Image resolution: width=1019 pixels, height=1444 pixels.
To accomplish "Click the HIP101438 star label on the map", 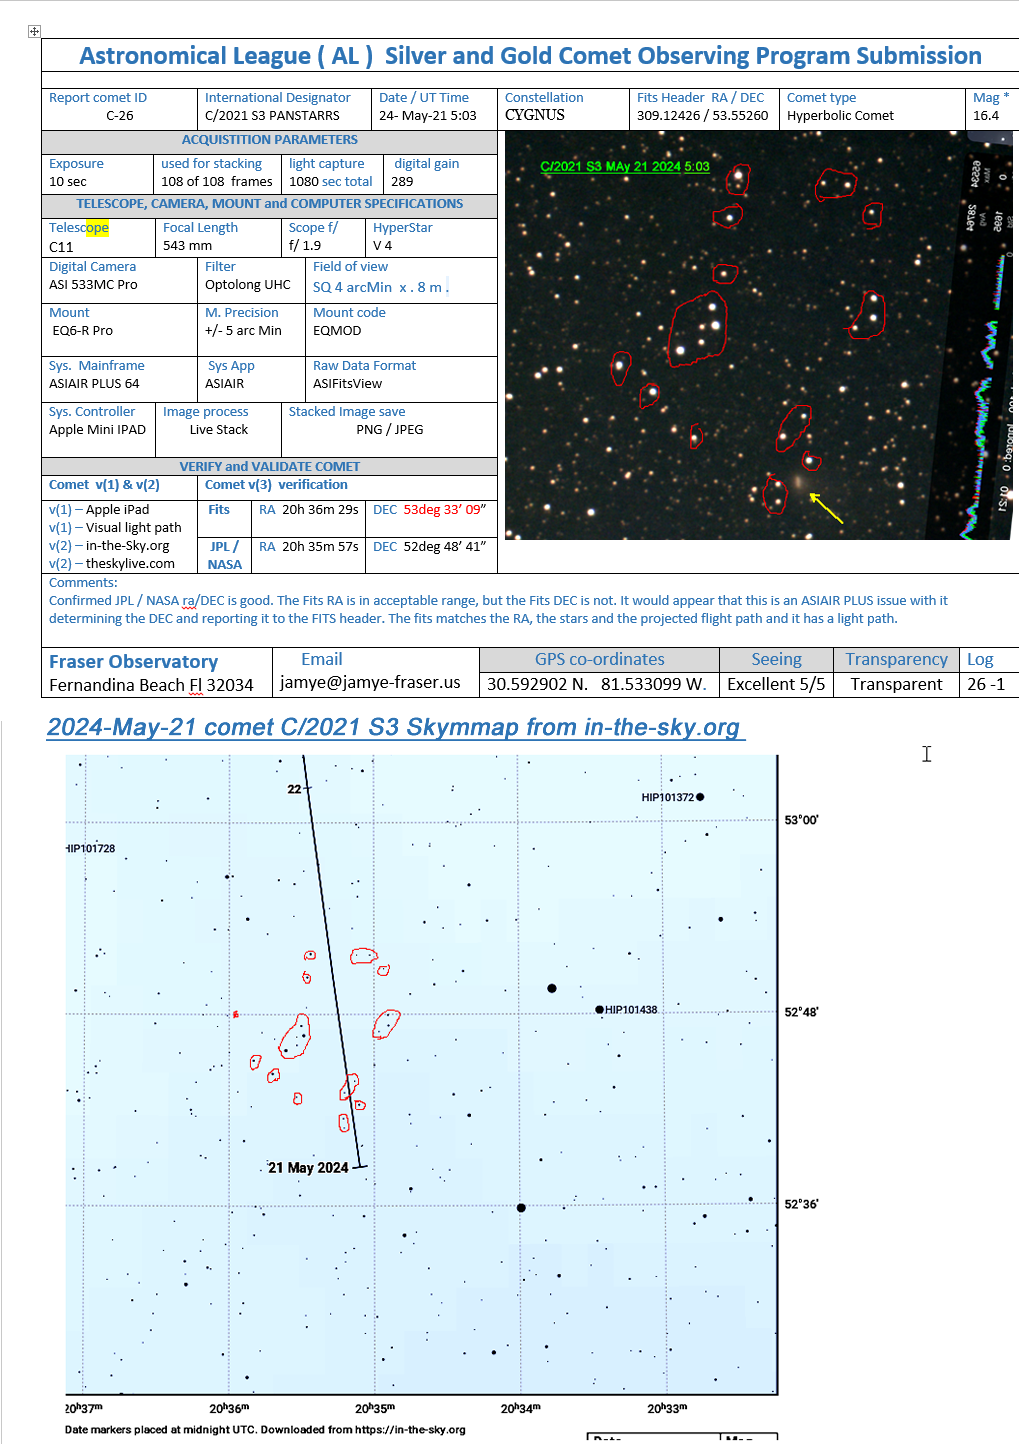I will [631, 1010].
